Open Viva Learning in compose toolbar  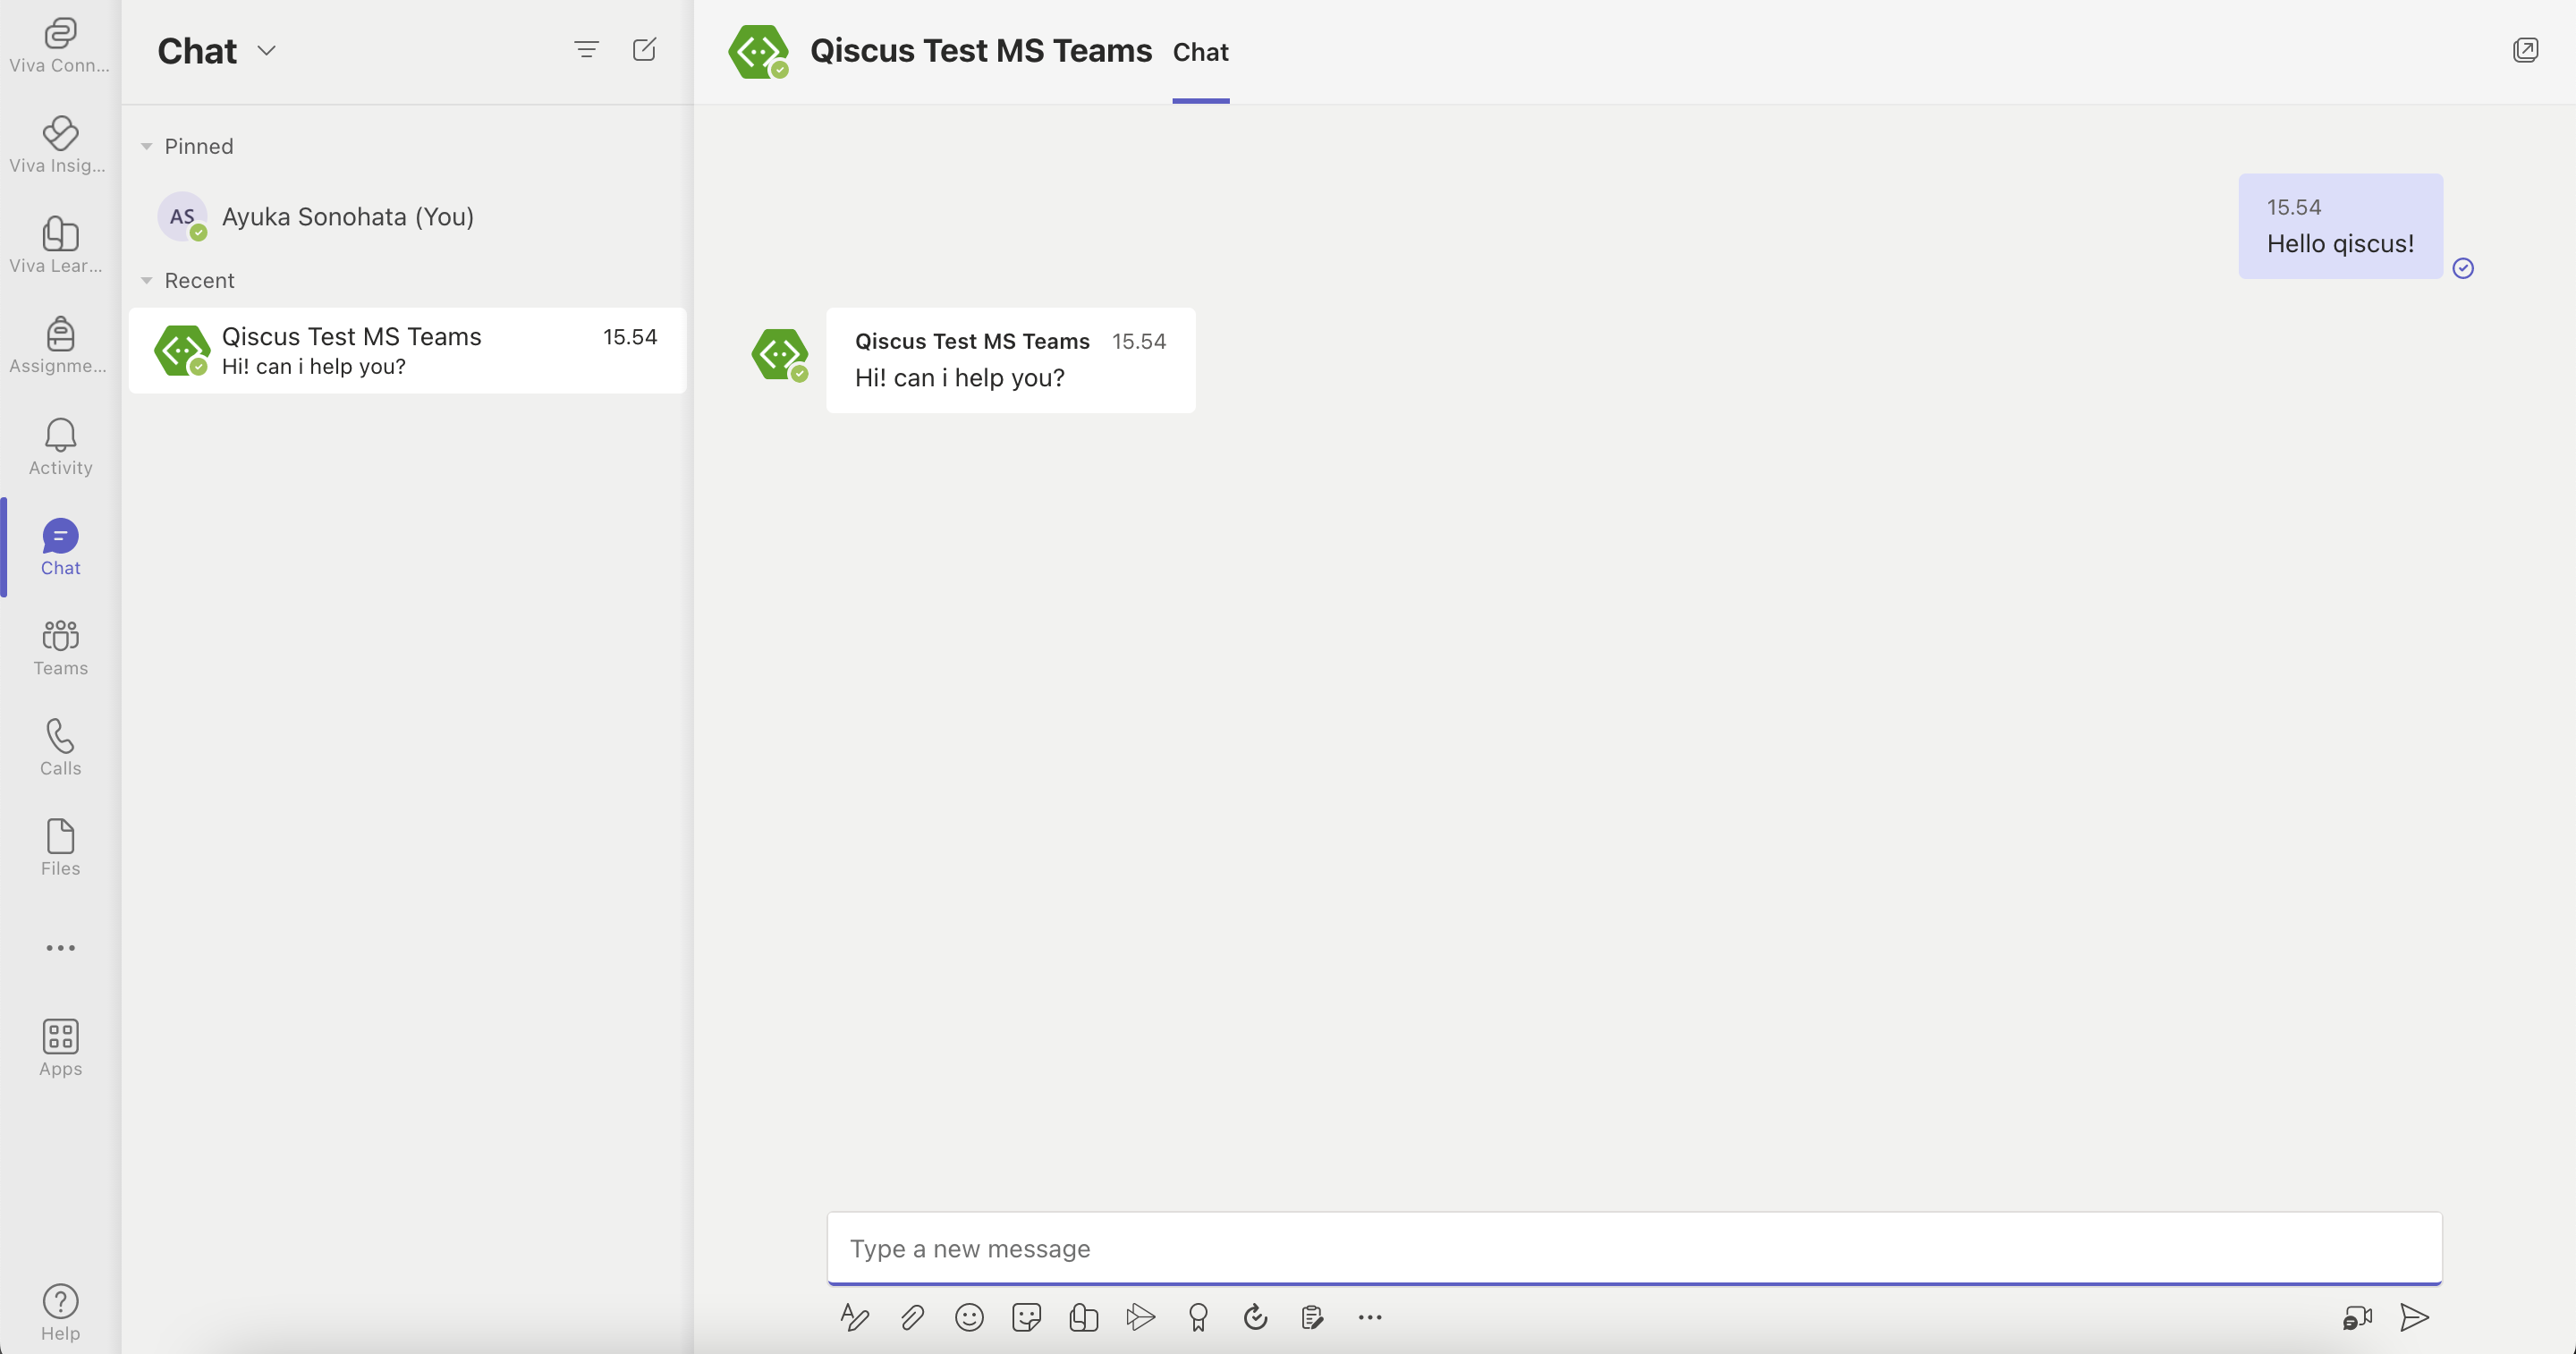(1083, 1317)
